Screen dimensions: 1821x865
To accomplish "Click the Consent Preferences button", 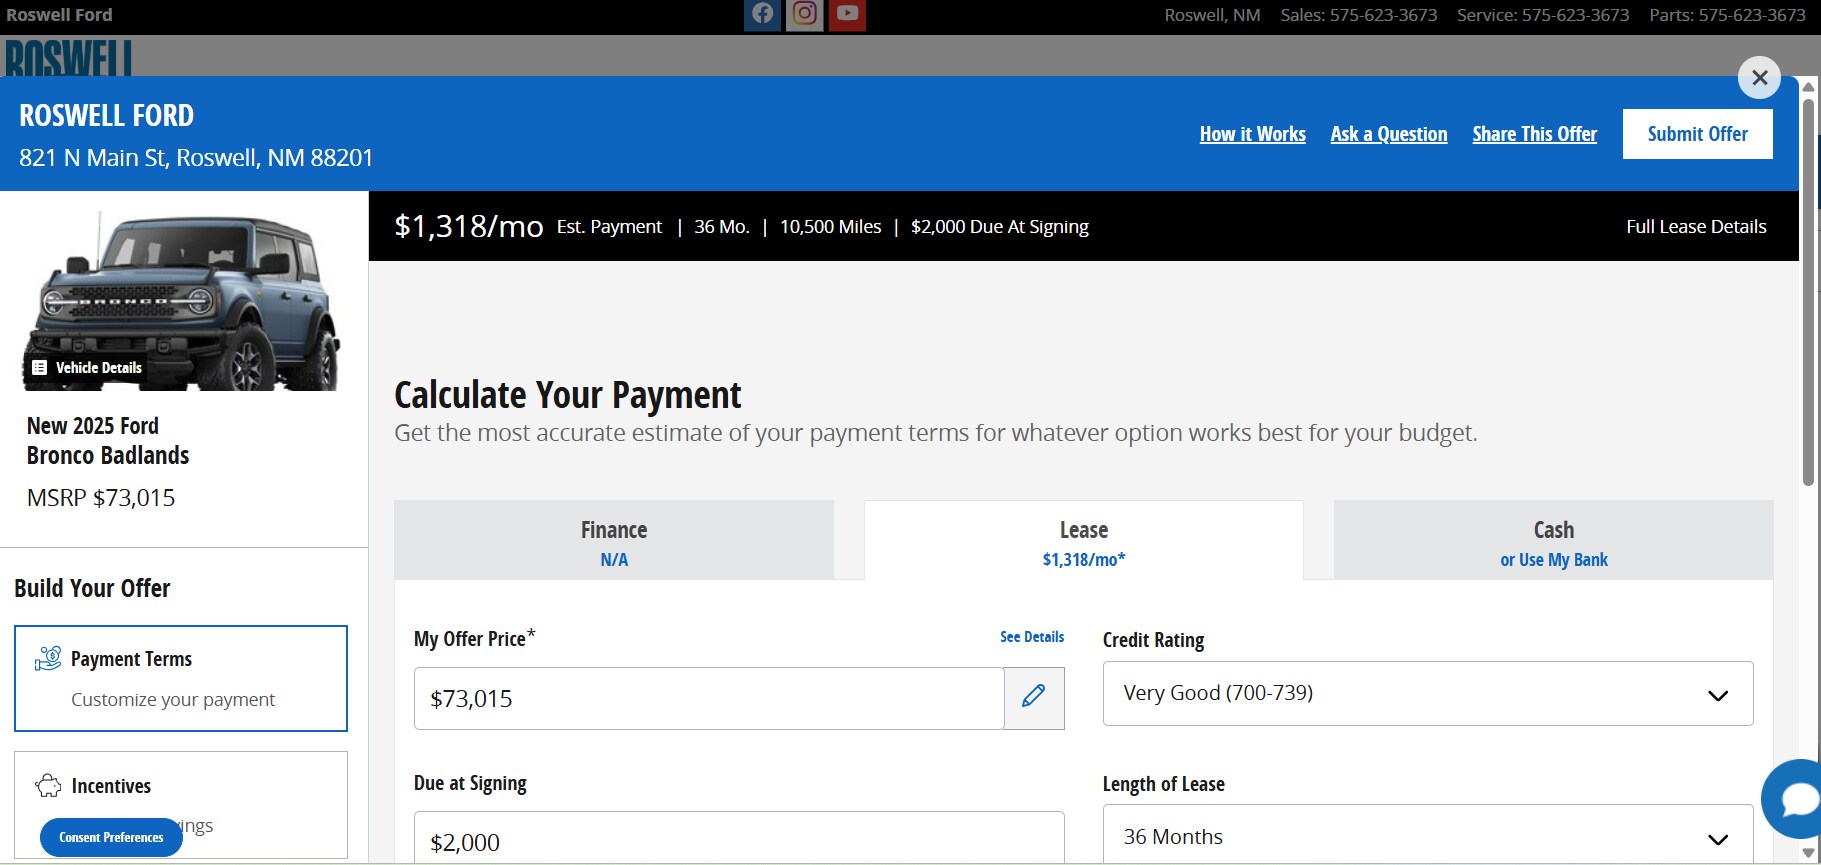I will click(x=111, y=838).
